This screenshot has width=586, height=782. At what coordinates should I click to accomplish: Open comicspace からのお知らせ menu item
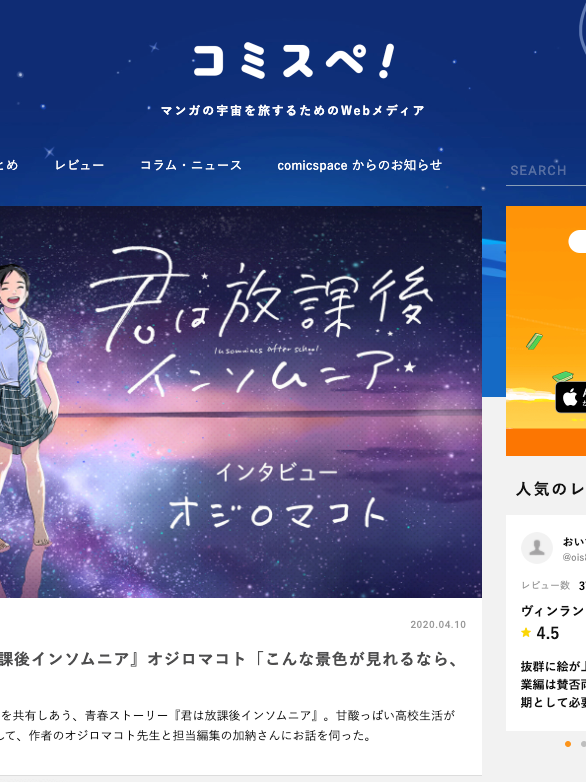(359, 165)
